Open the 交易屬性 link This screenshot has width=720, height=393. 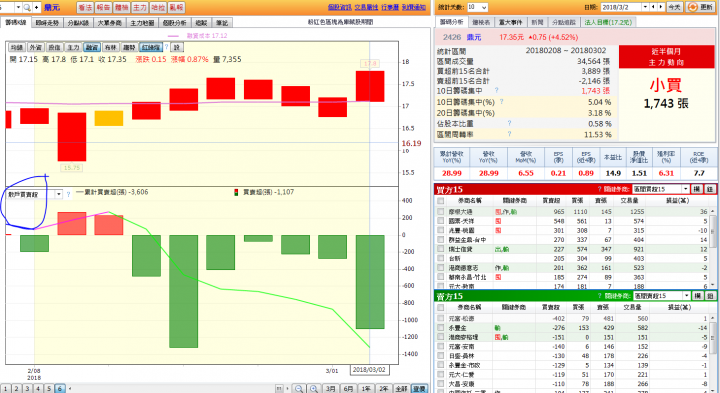pyautogui.click(x=366, y=7)
